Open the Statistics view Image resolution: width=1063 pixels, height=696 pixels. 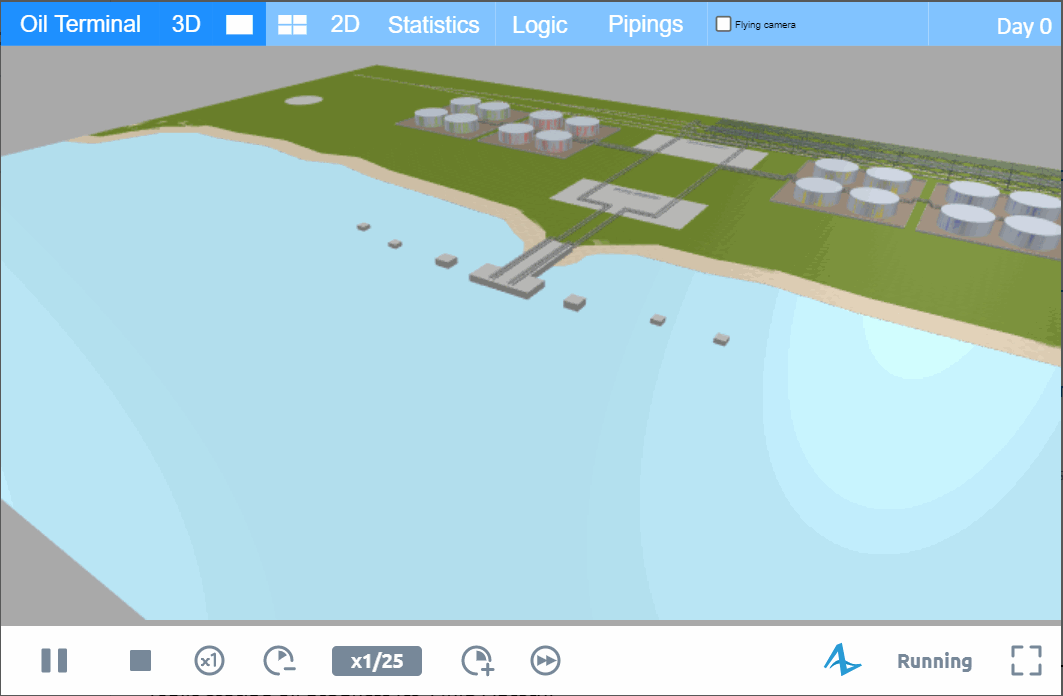tap(433, 24)
